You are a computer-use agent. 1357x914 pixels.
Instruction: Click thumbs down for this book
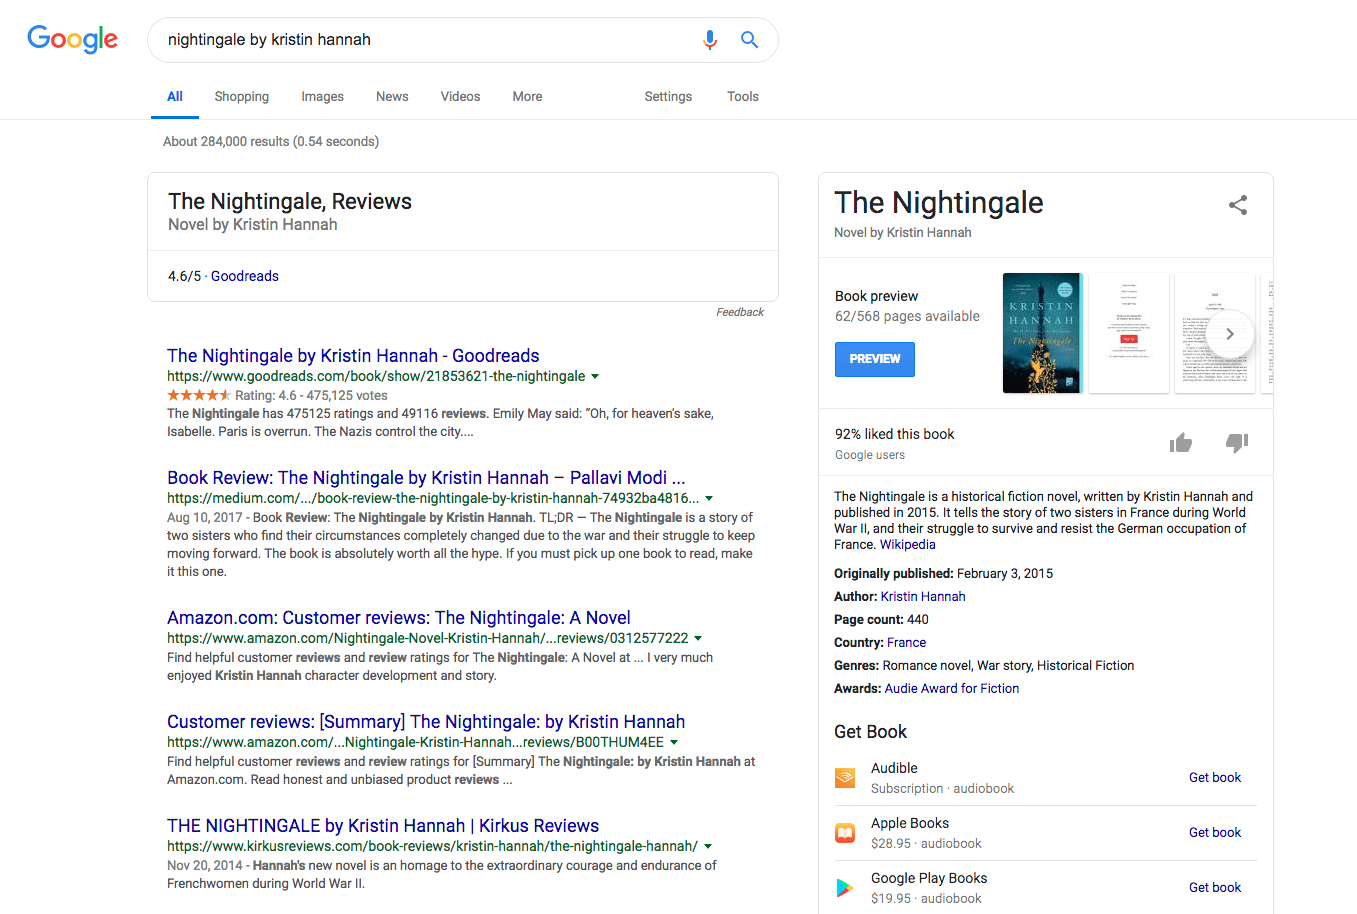[1237, 443]
